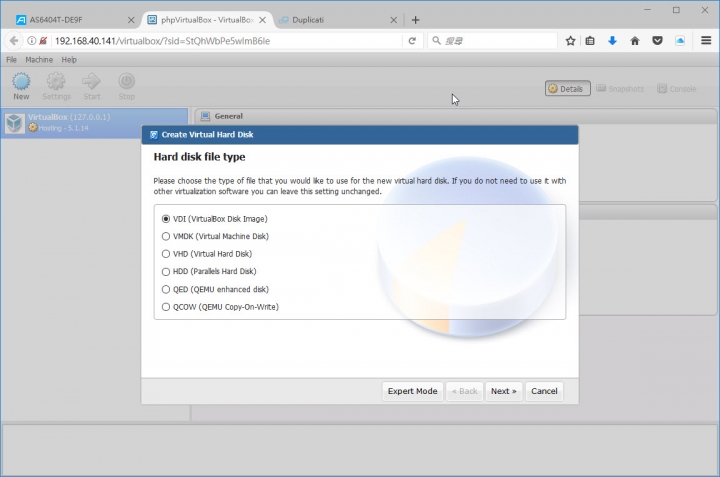
Task: Open a new browser tab with plus icon
Action: 416,20
